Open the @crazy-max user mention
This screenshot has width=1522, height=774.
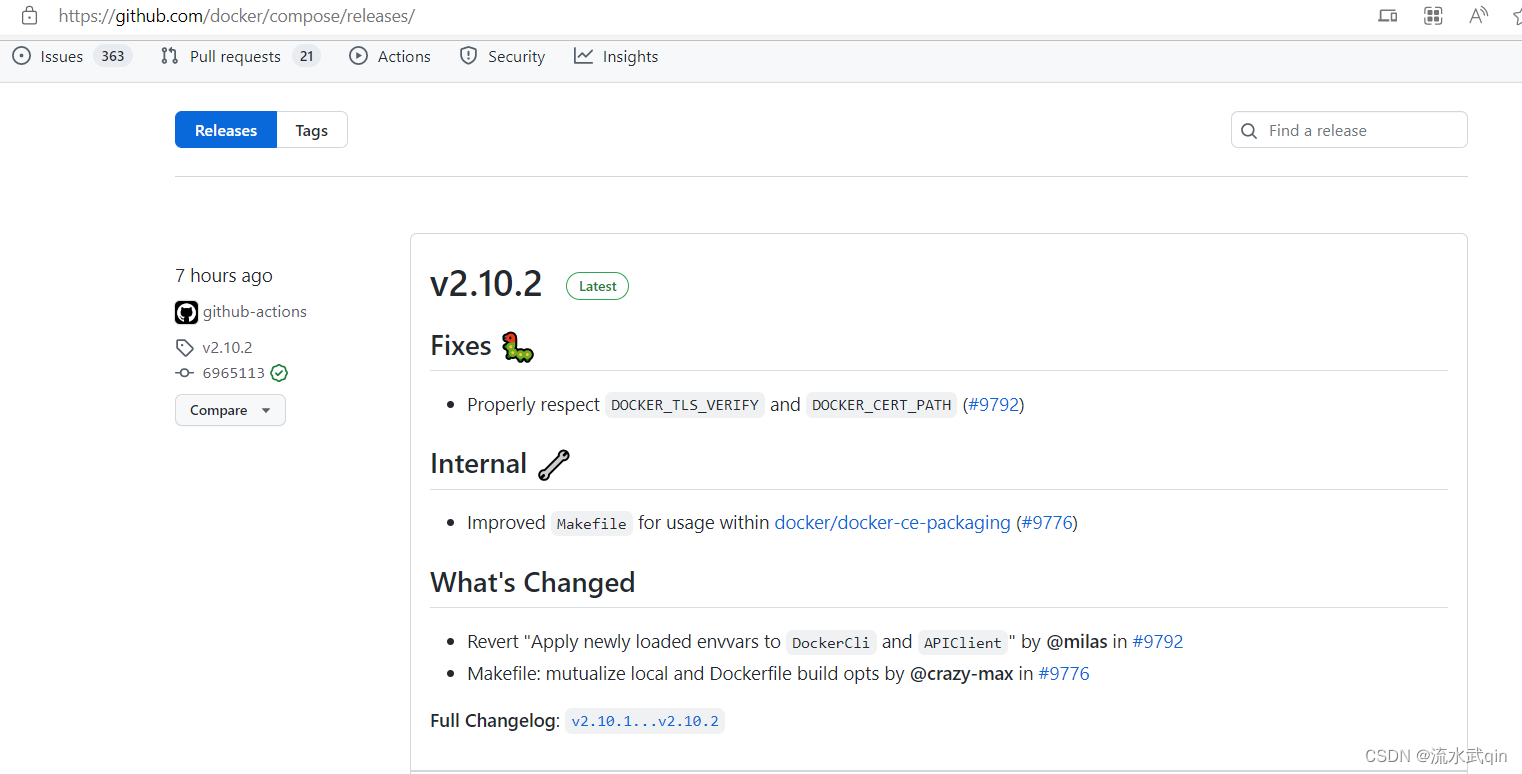(961, 674)
